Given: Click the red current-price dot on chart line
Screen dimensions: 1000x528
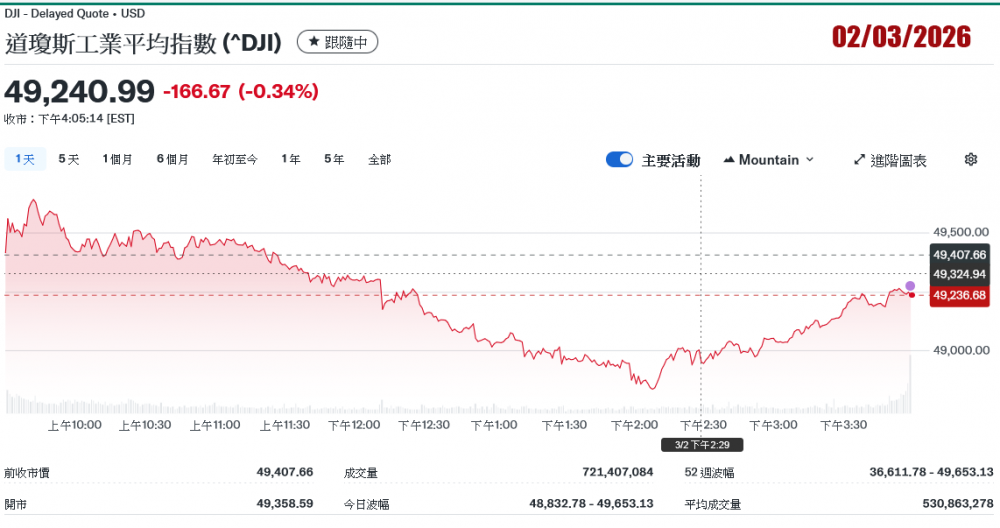Looking at the screenshot, I should pos(911,295).
